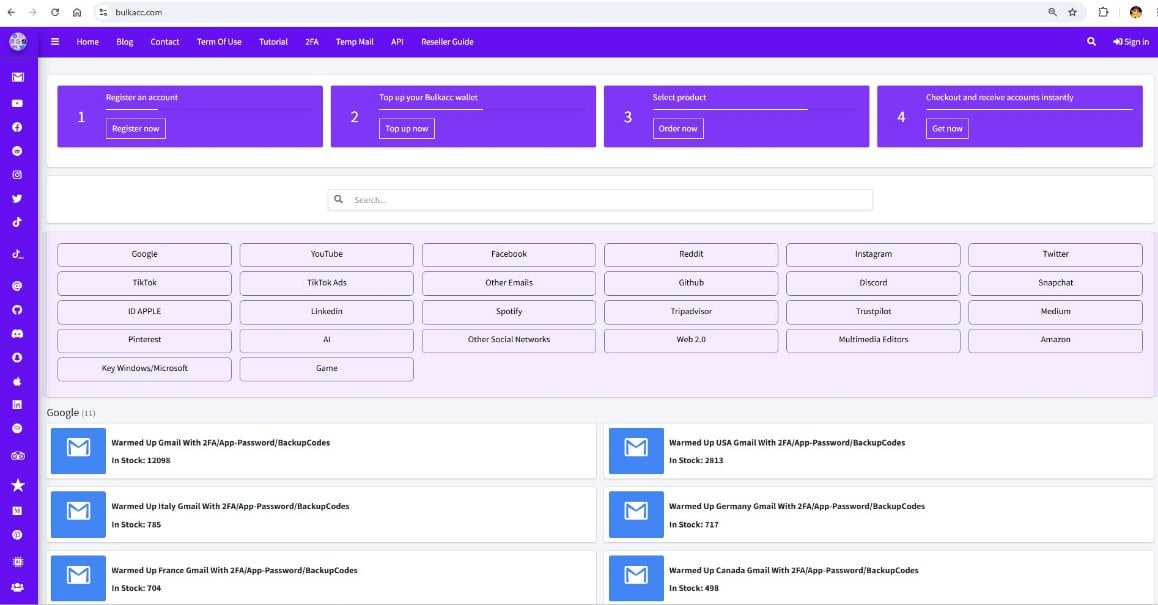Open the Tripadvisor owl icon in sidebar
1158x605 pixels.
click(x=18, y=456)
